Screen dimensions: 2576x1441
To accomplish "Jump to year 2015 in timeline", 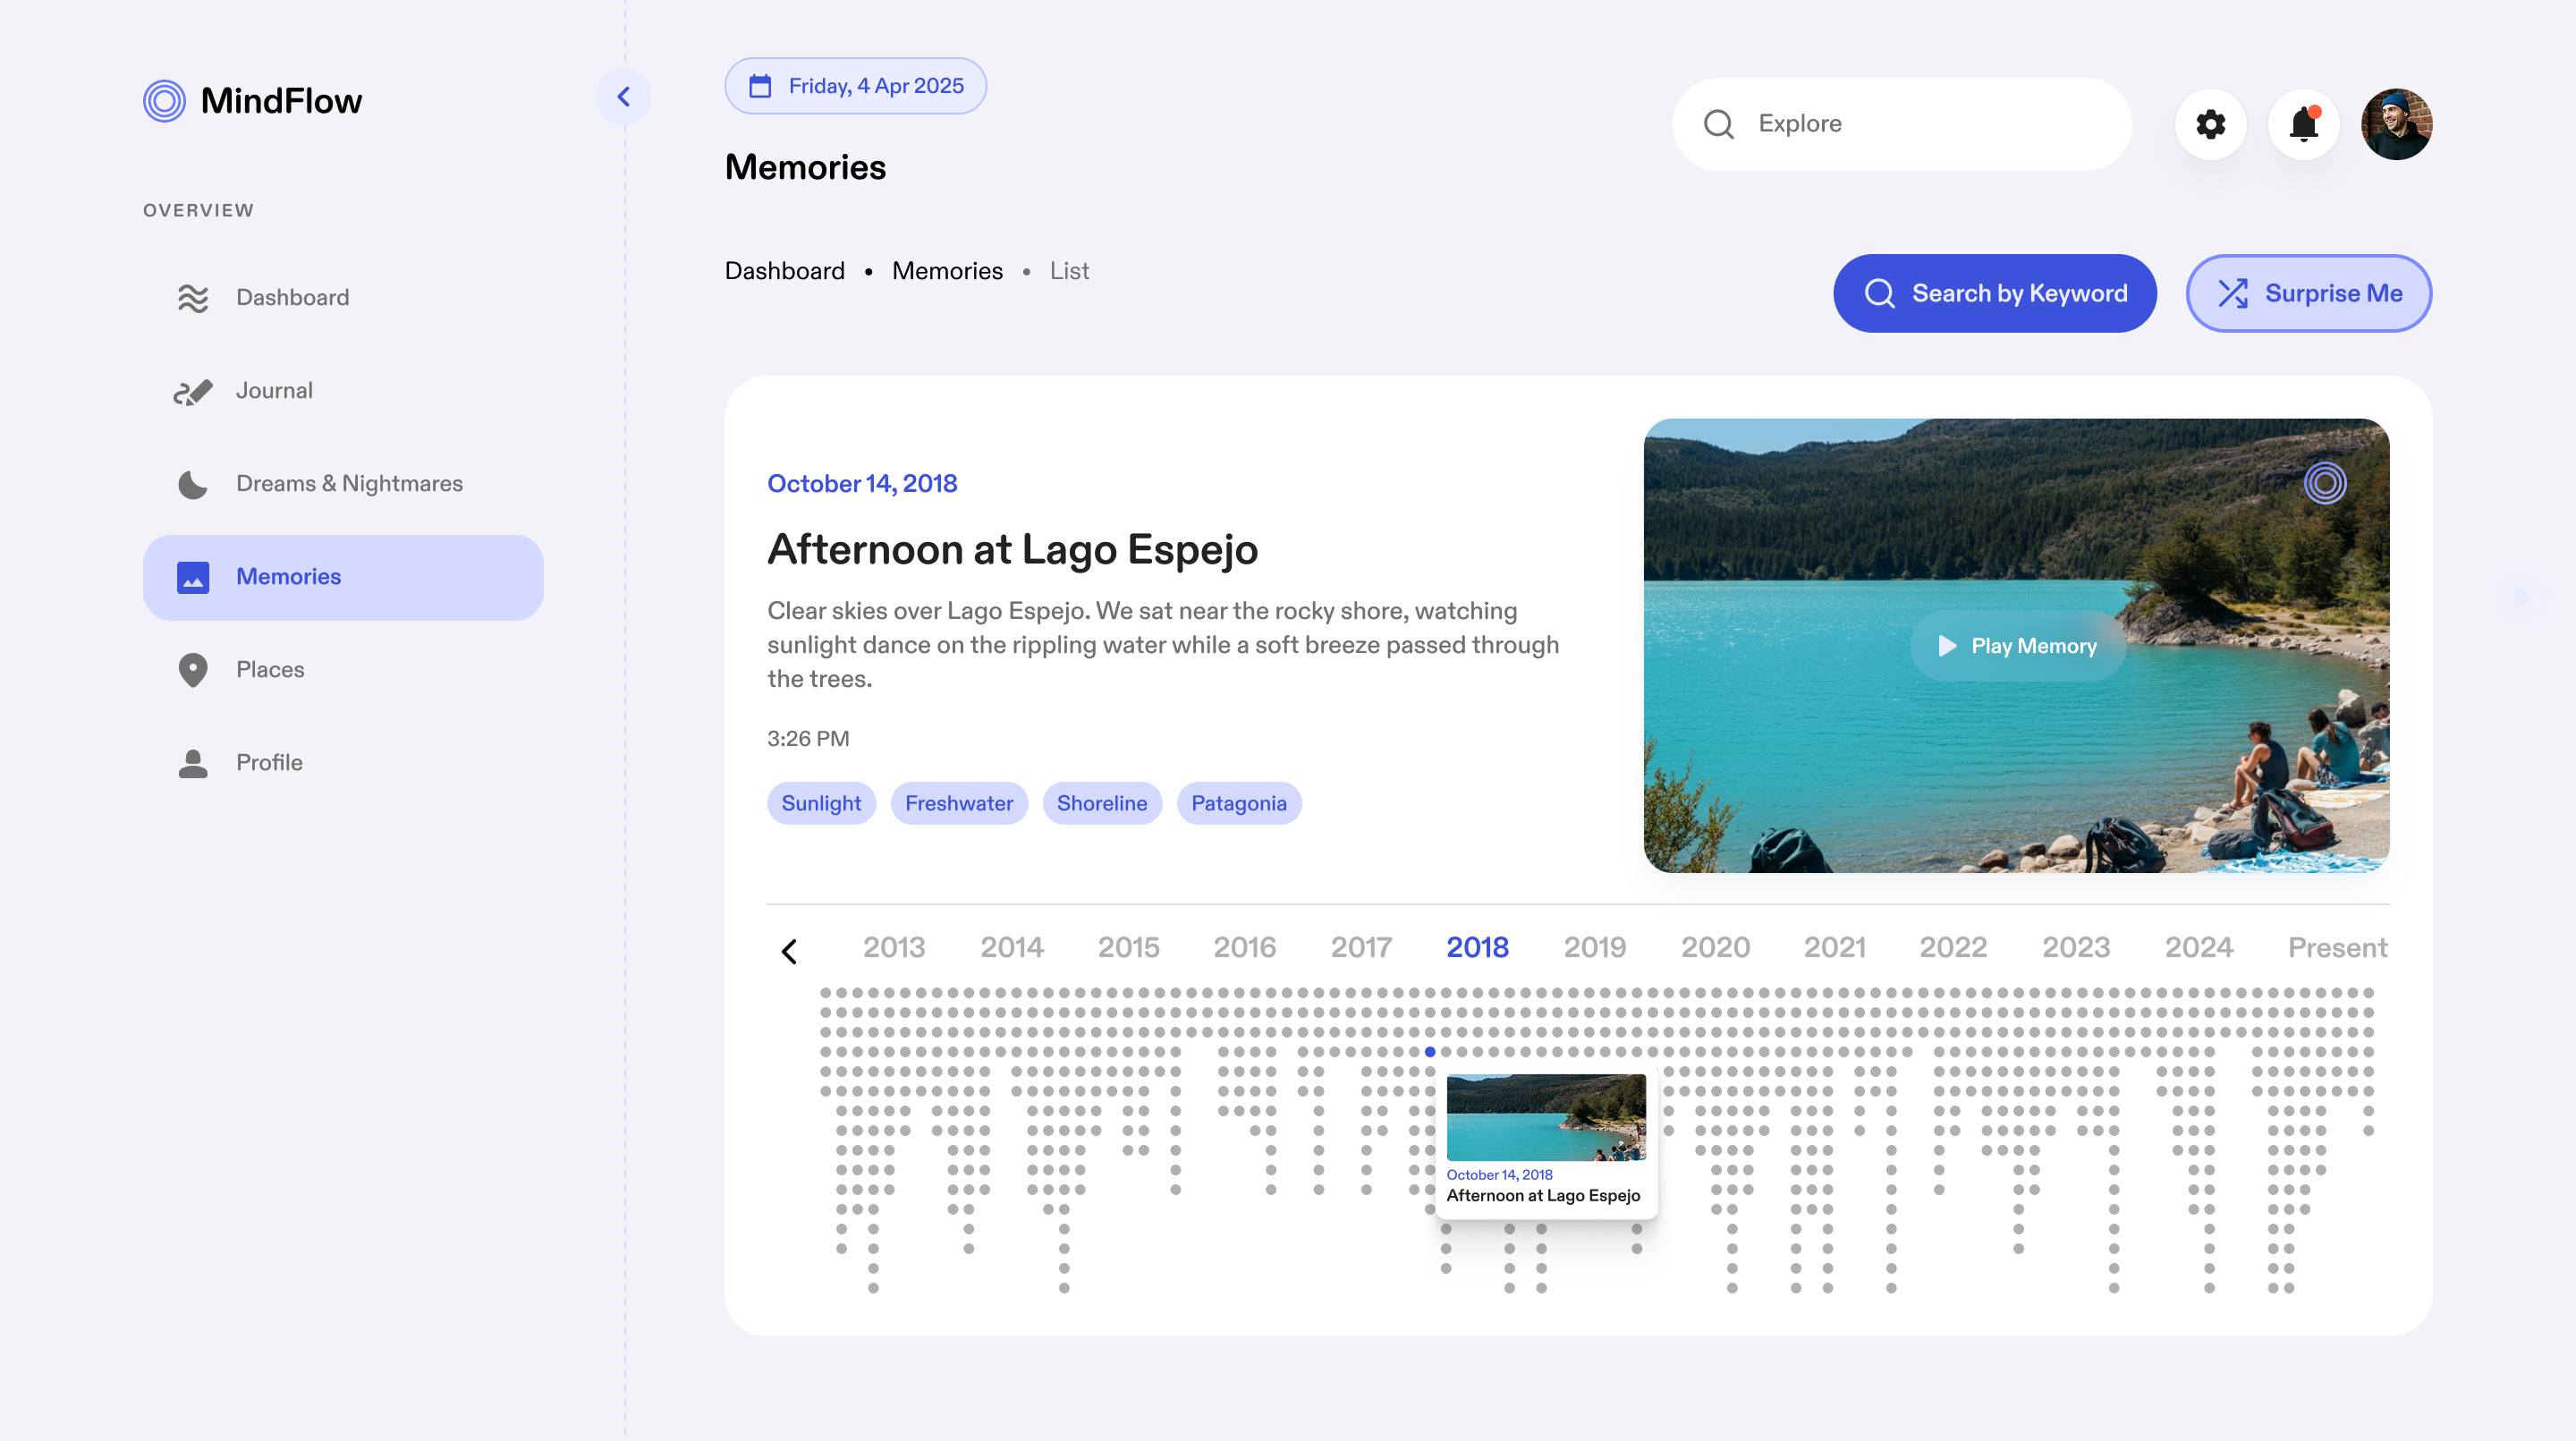I will [1129, 947].
